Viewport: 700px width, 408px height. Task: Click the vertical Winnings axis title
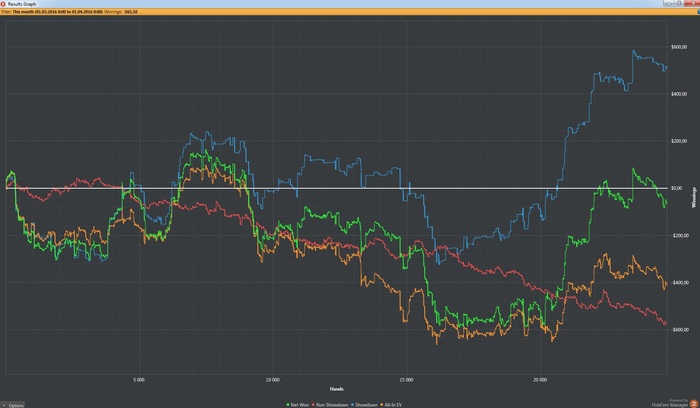(x=694, y=197)
